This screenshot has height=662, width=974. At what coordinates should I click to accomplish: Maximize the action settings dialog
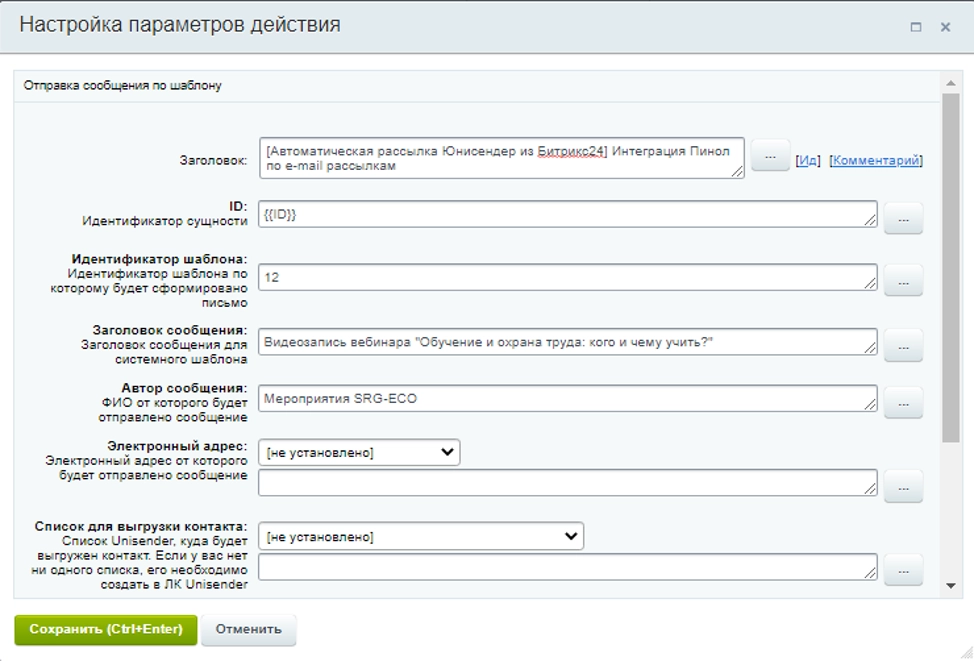click(915, 27)
